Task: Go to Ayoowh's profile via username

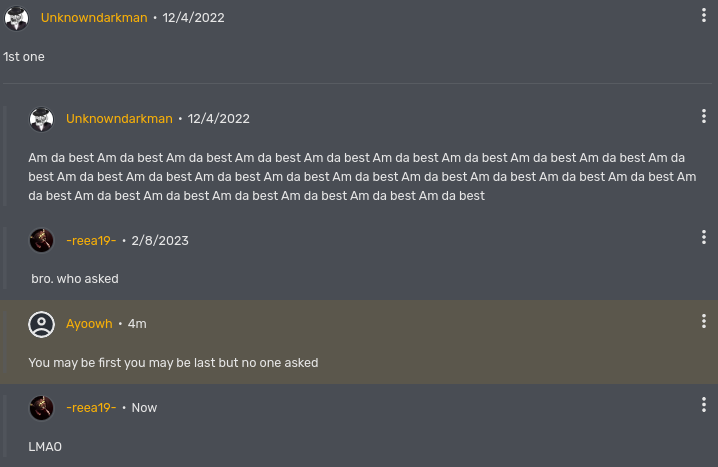Action: tap(89, 324)
